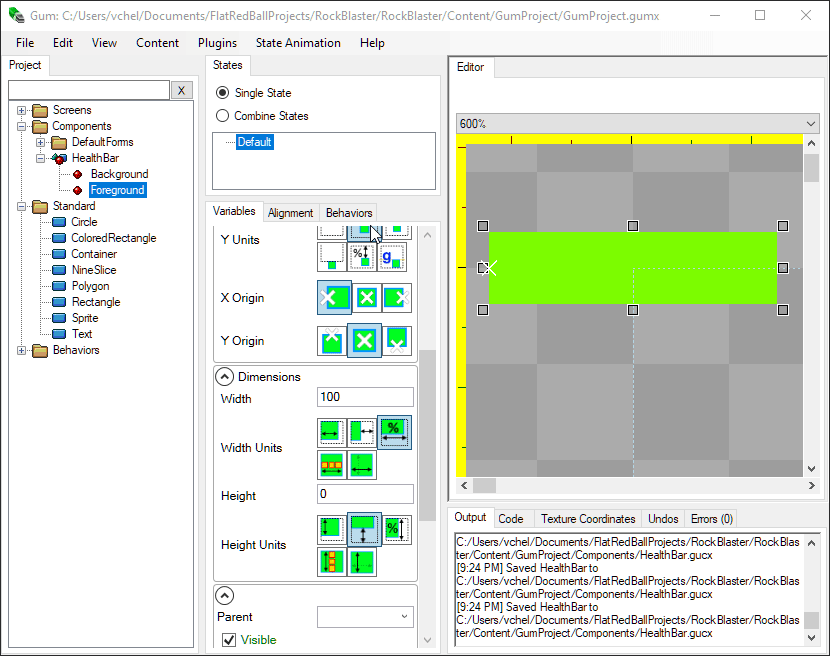Viewport: 830px width, 656px height.
Task: Click the ColoredRectangle standard element icon
Action: coord(59,238)
